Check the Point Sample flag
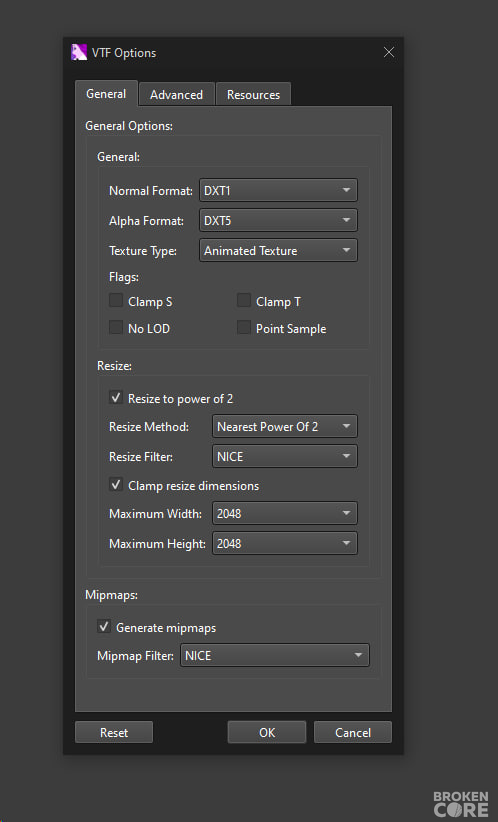The width and height of the screenshot is (498, 822). click(244, 328)
